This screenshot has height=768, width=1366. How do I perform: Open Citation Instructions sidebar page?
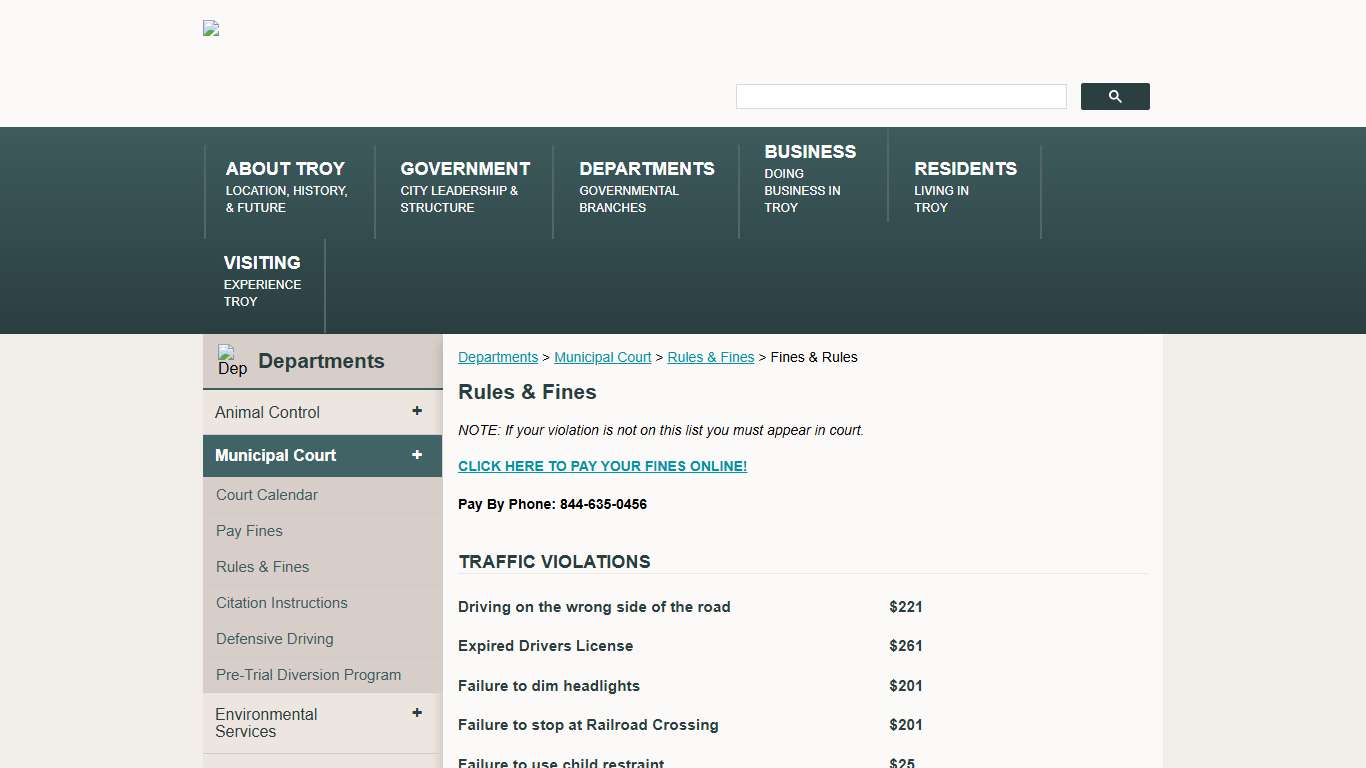(282, 603)
